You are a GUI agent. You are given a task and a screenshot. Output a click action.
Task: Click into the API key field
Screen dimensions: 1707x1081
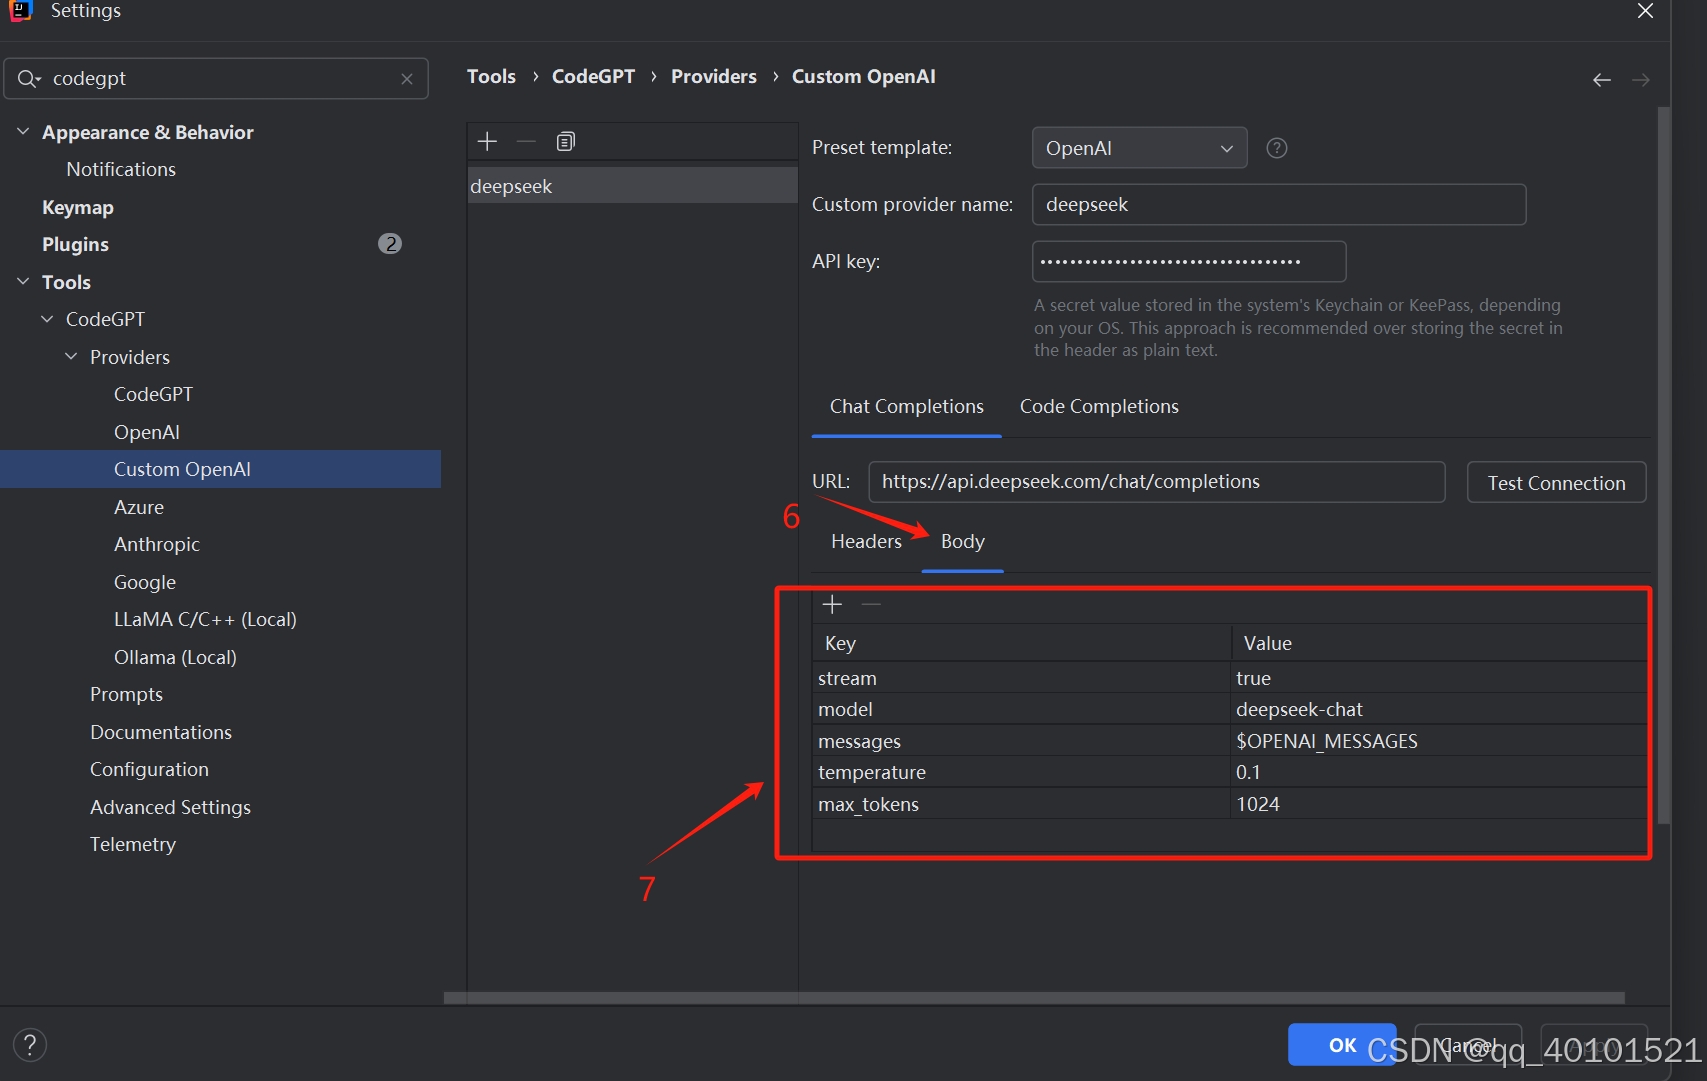pyautogui.click(x=1189, y=262)
